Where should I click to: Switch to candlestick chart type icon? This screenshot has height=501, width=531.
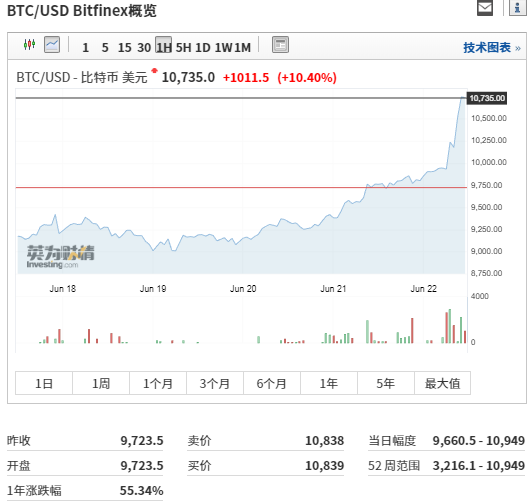pos(29,44)
